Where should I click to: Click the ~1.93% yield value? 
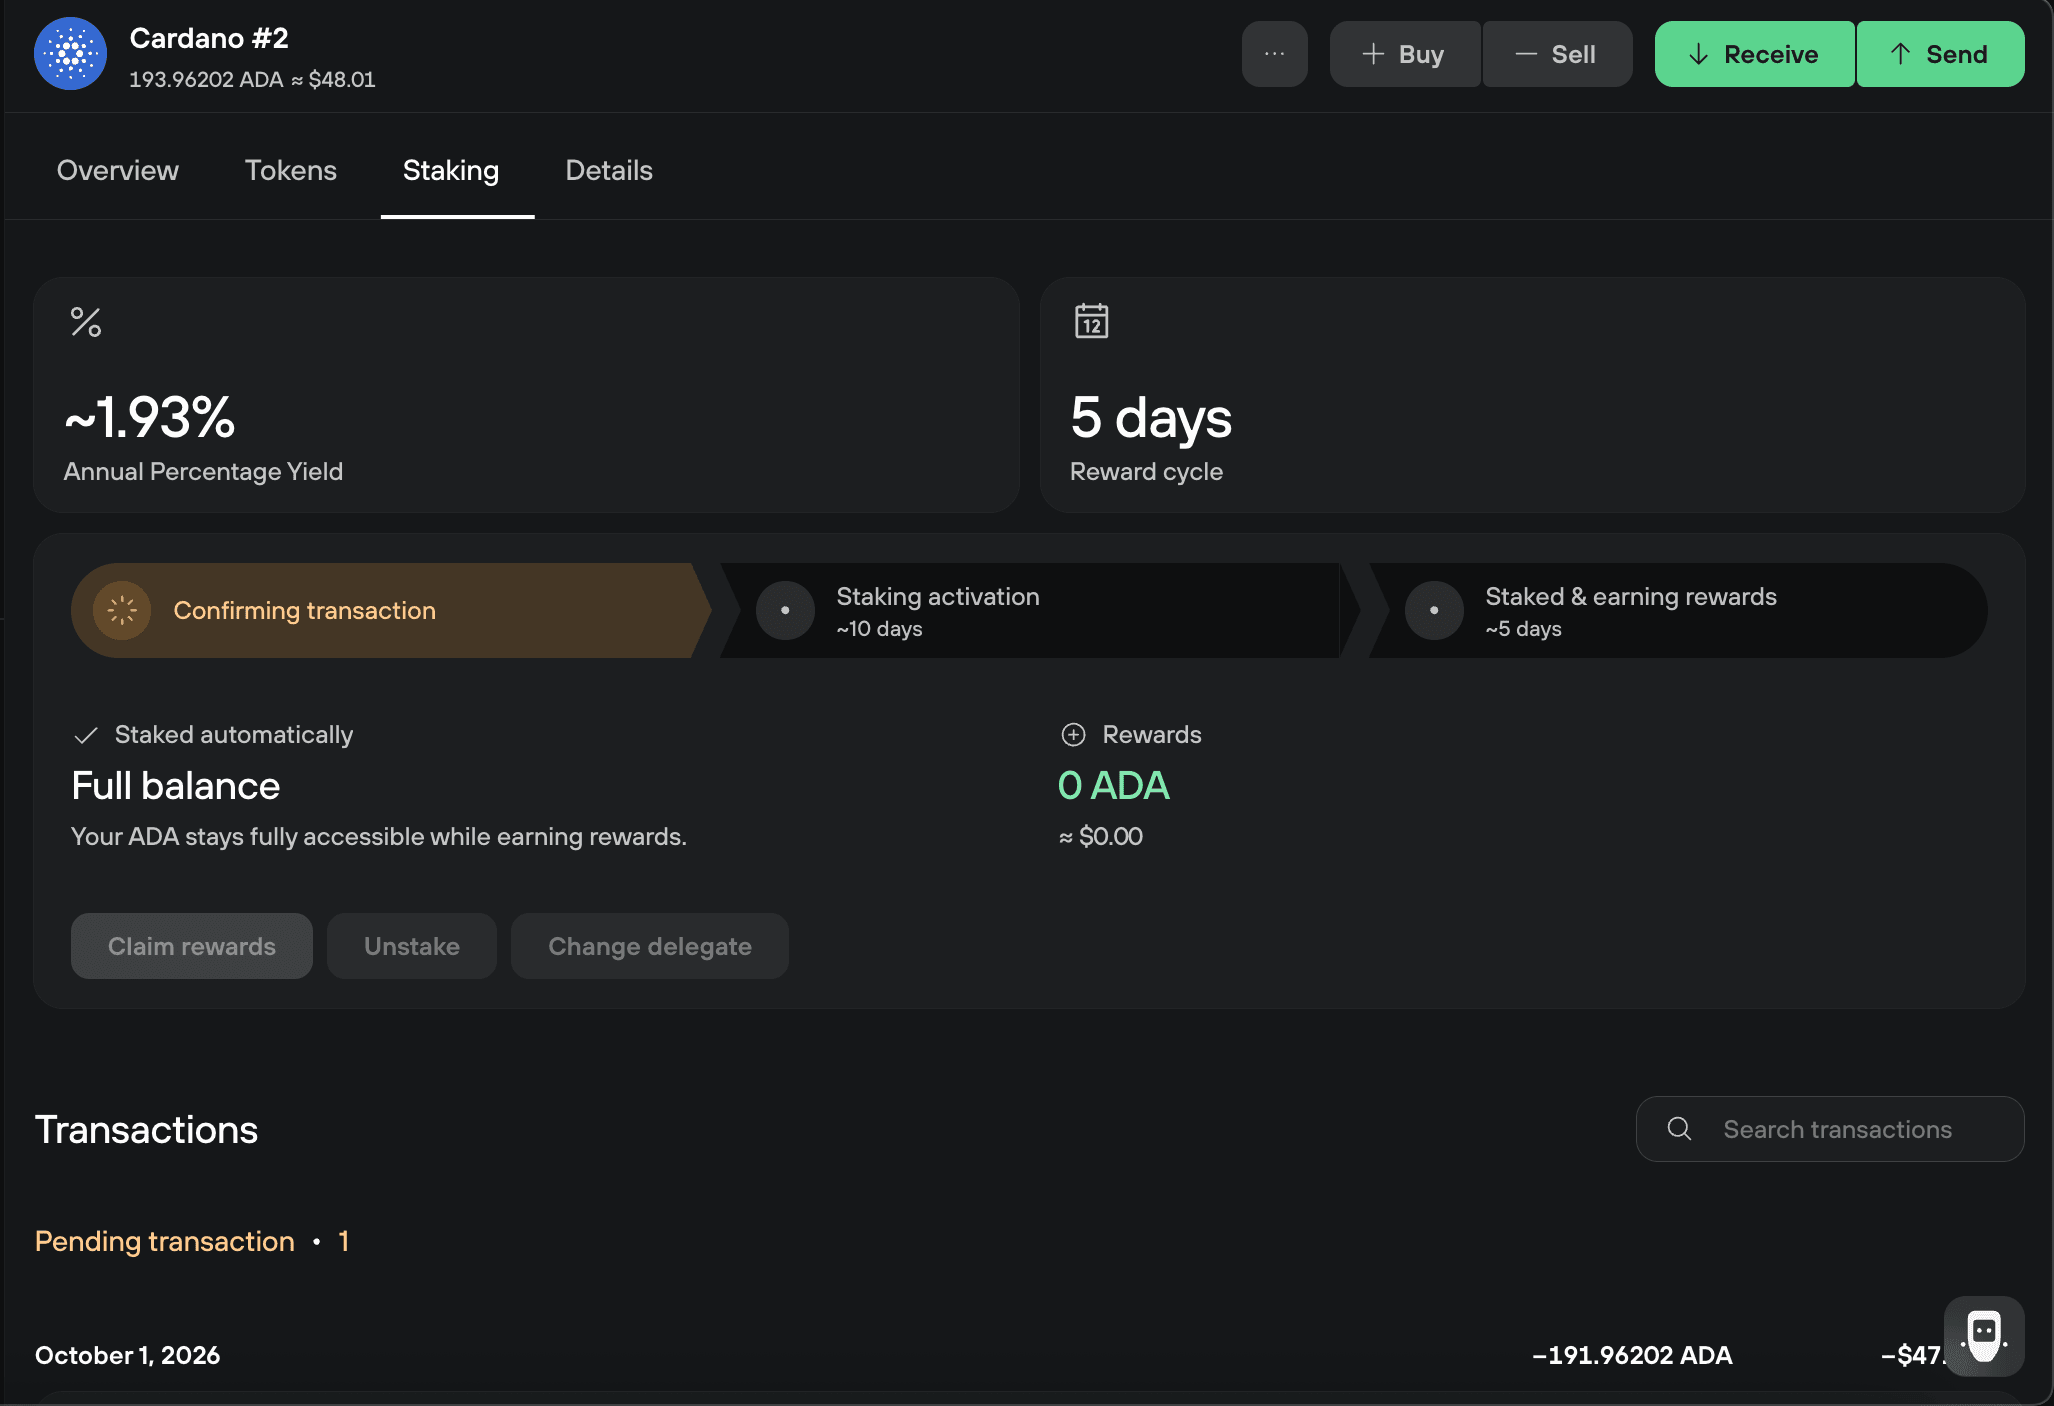click(150, 417)
